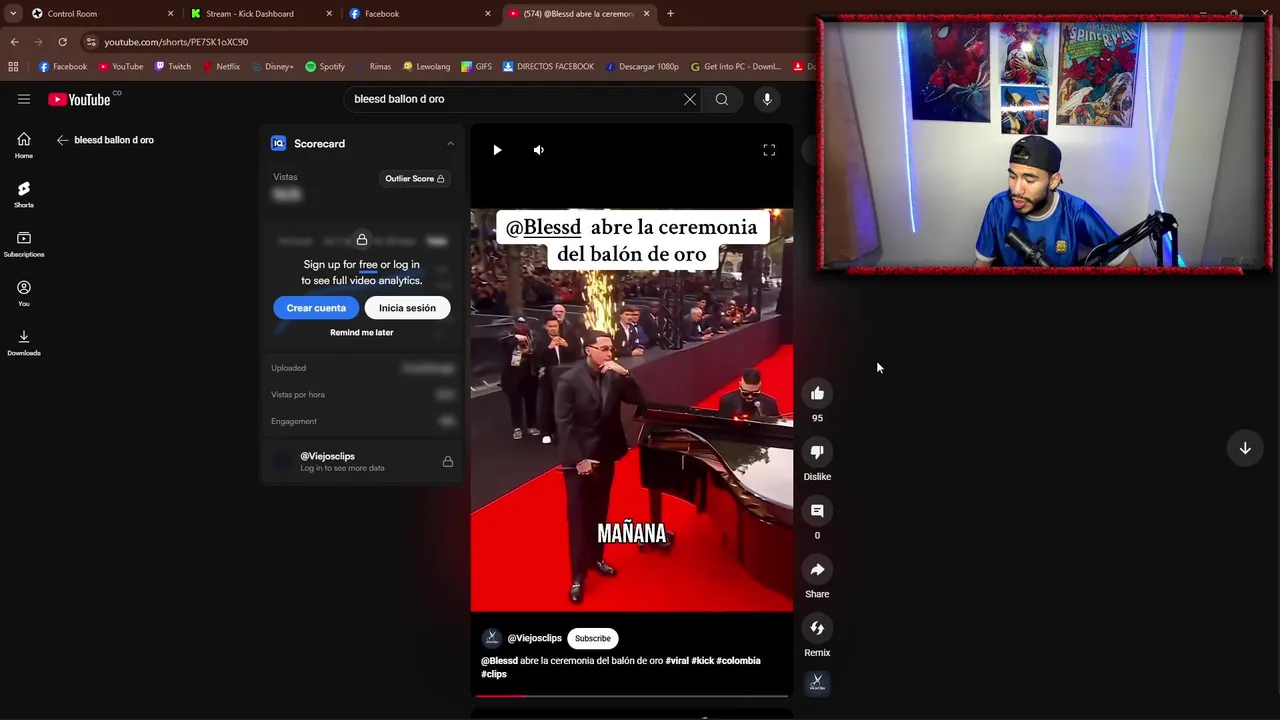Open @Viejosclips channel name under the video
Screen dimensions: 1280x720
click(x=534, y=638)
